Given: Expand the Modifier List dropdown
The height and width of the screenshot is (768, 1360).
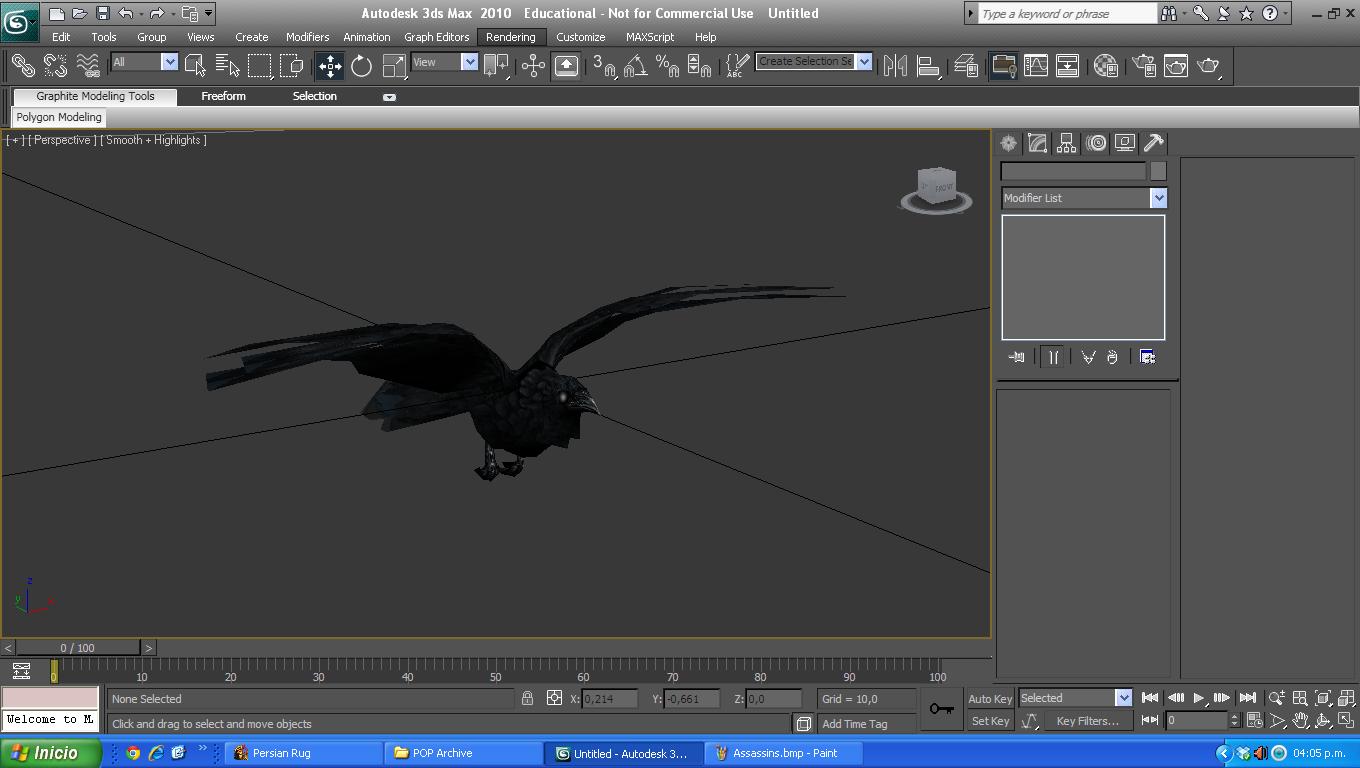Looking at the screenshot, I should [x=1084, y=198].
